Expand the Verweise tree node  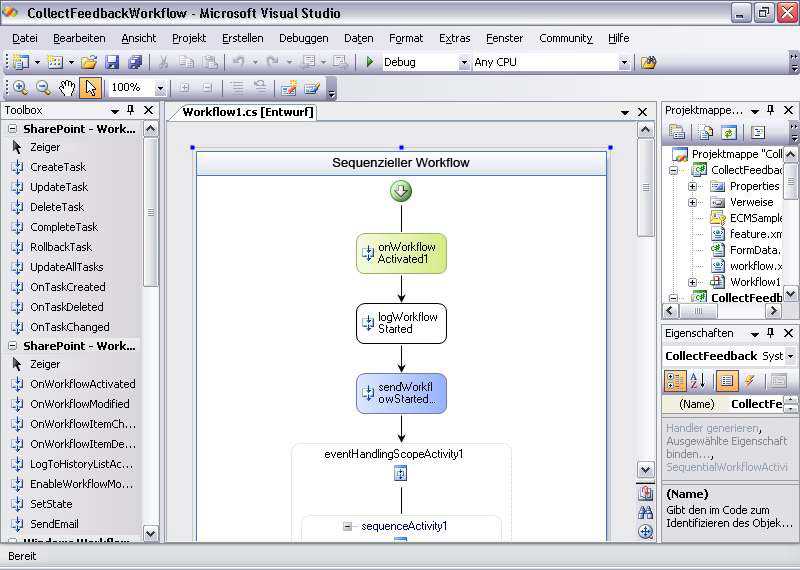[x=692, y=202]
